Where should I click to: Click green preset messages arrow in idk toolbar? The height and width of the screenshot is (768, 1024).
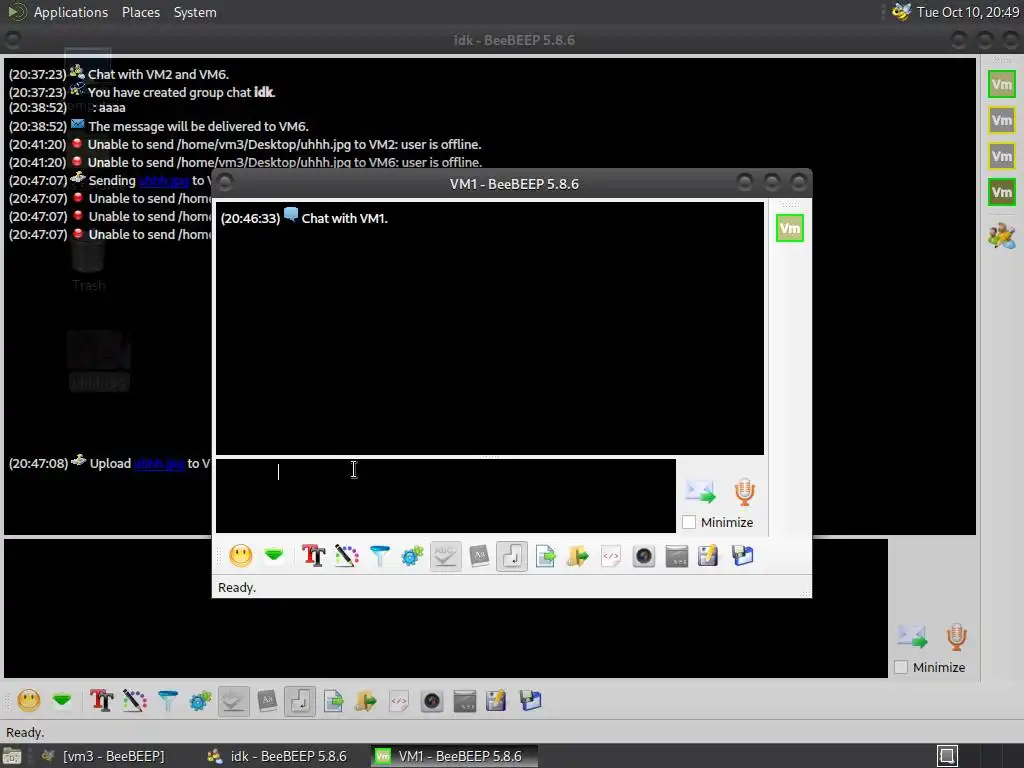[62, 701]
